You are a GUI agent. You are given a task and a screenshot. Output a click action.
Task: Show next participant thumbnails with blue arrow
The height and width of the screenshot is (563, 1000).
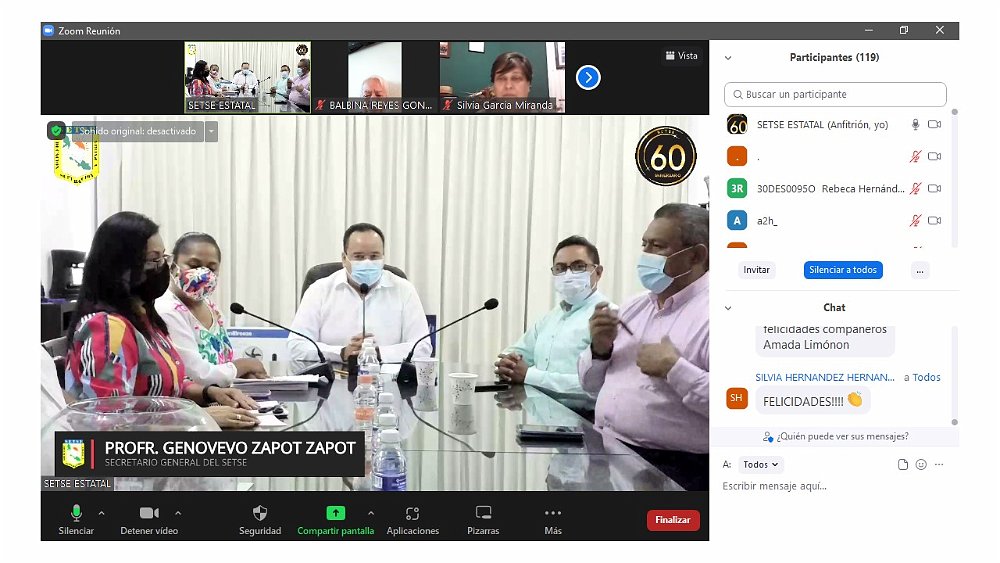[588, 77]
